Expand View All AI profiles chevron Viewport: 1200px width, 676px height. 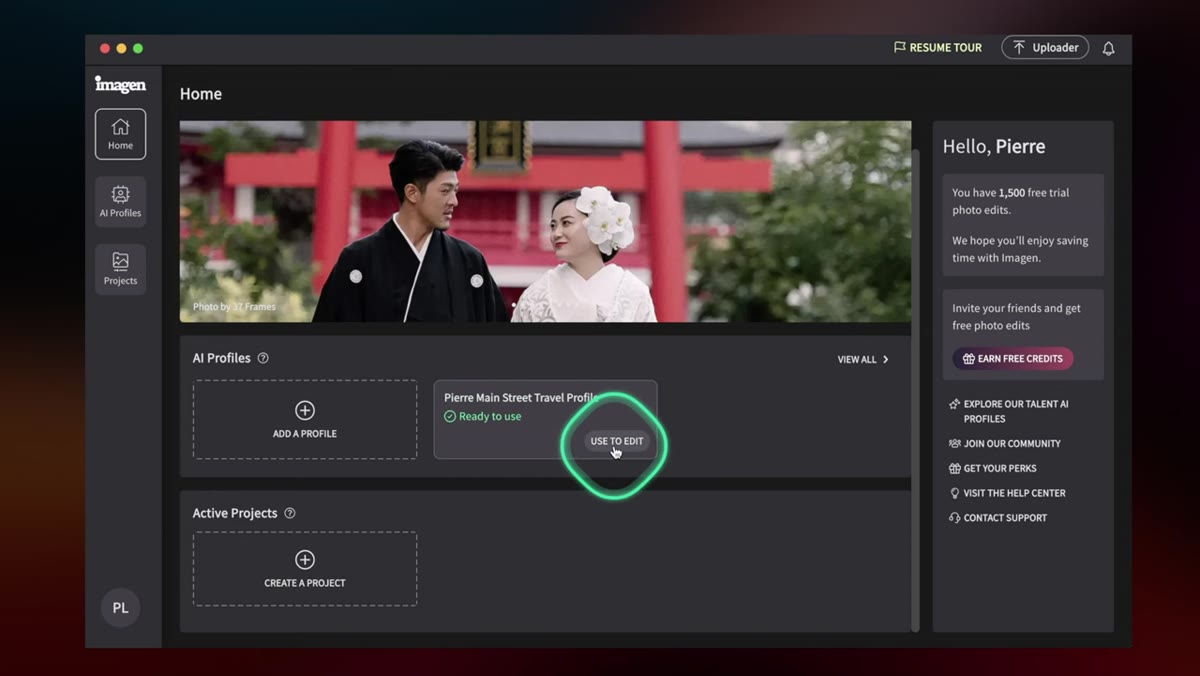pyautogui.click(x=886, y=359)
